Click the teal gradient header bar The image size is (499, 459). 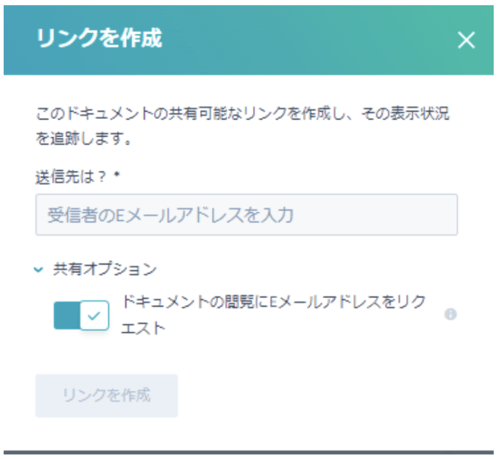249,40
